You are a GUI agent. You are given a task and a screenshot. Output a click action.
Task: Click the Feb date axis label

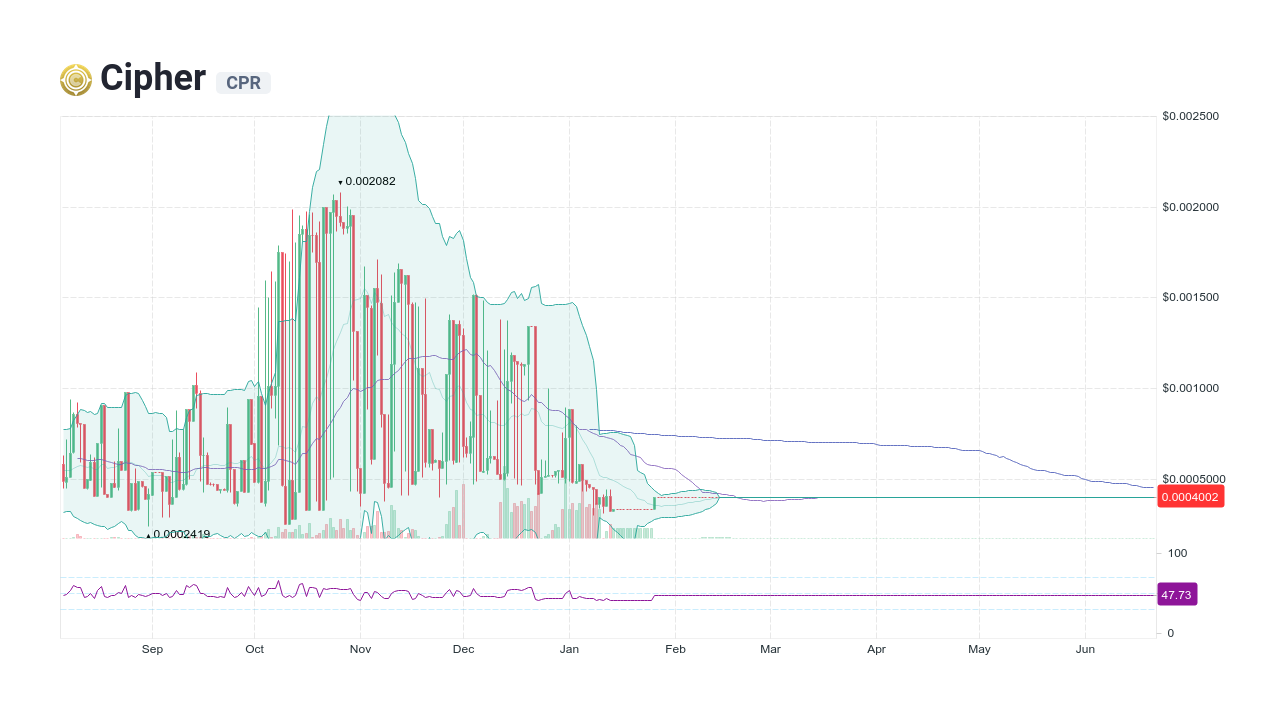pyautogui.click(x=675, y=649)
